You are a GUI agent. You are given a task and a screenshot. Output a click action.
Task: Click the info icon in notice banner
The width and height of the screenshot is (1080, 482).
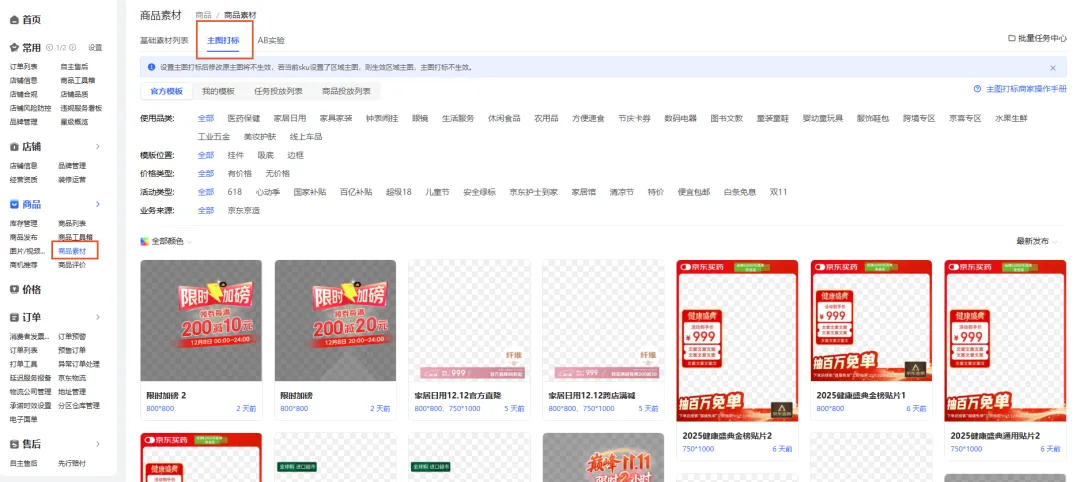[x=151, y=67]
